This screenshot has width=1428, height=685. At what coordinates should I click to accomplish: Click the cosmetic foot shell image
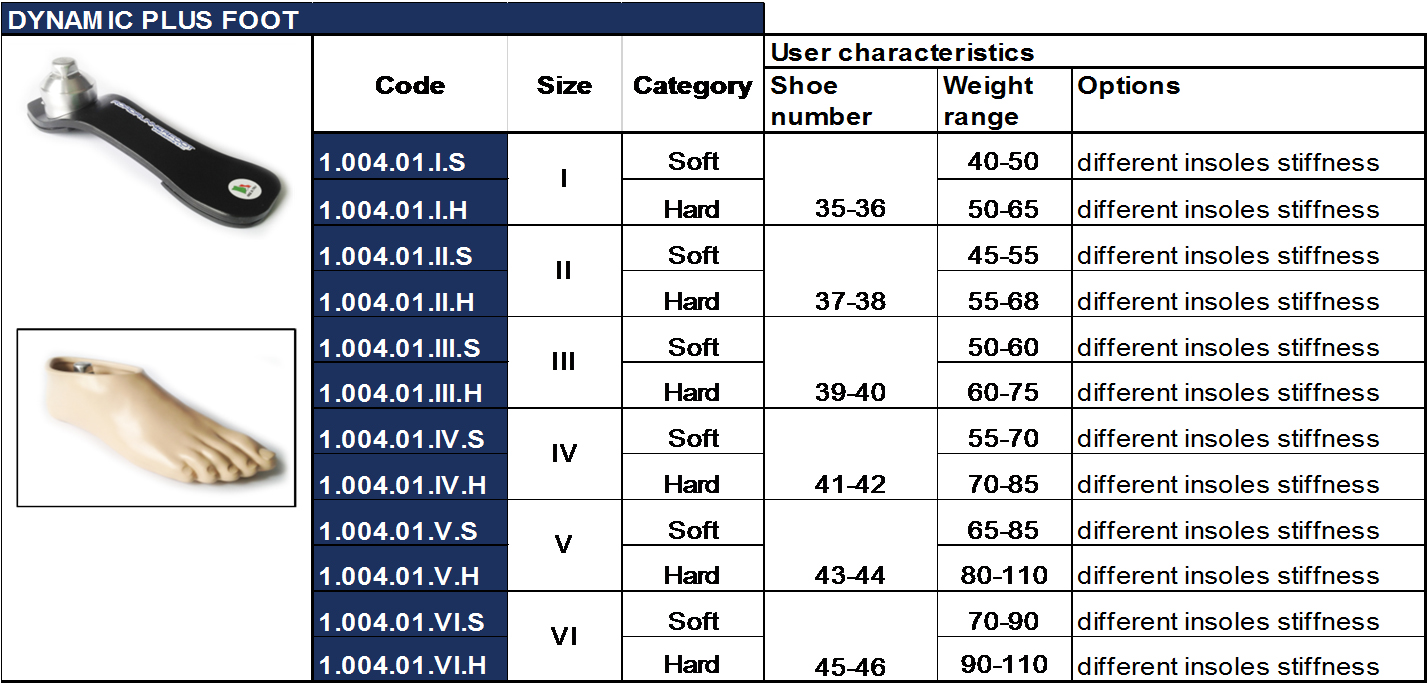tap(156, 418)
